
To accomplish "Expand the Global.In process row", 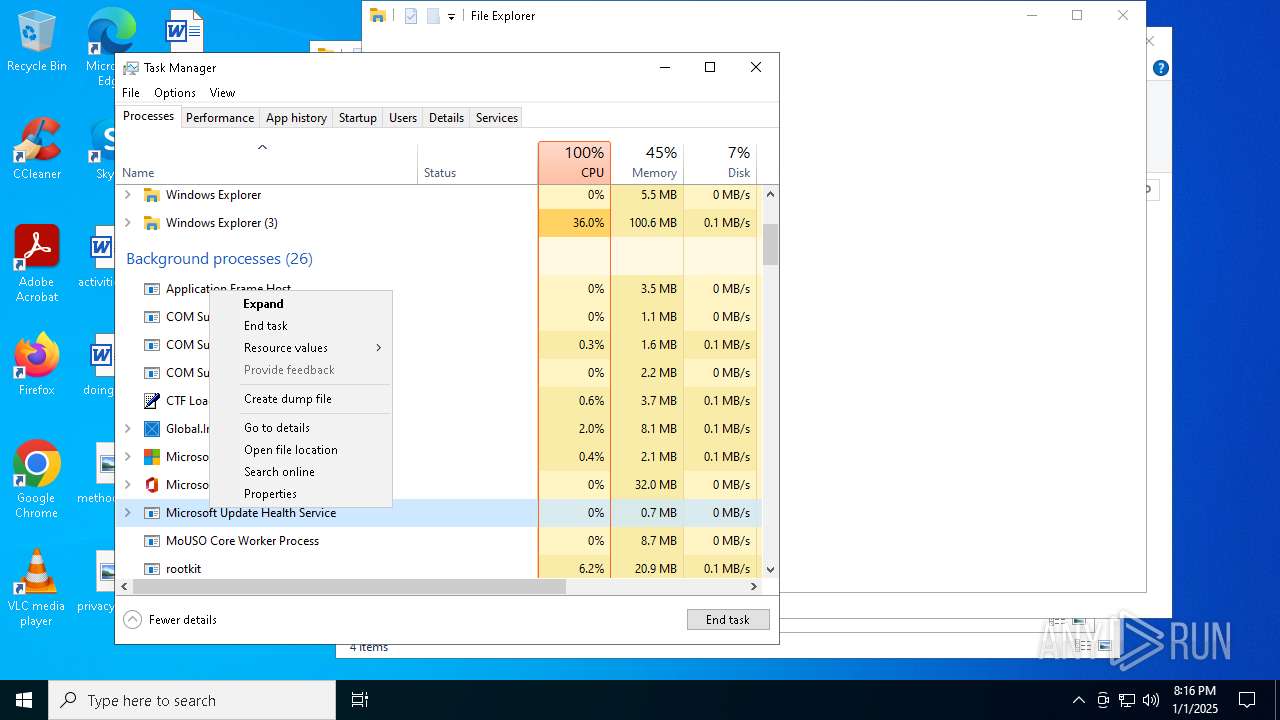I will click(127, 429).
